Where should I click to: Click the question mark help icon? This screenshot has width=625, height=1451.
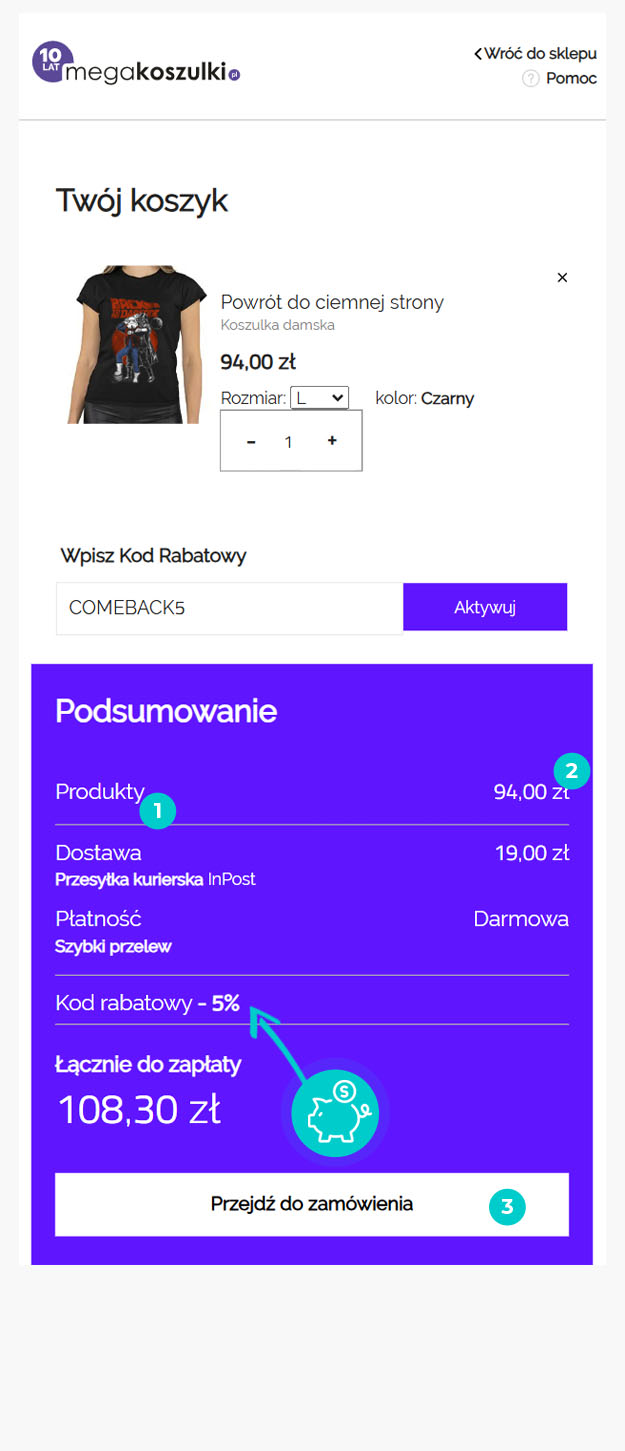point(530,79)
